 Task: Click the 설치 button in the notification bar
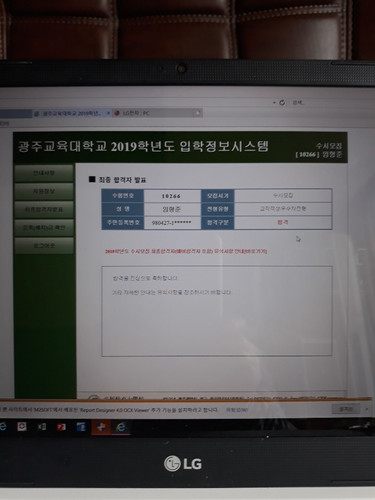(x=345, y=409)
